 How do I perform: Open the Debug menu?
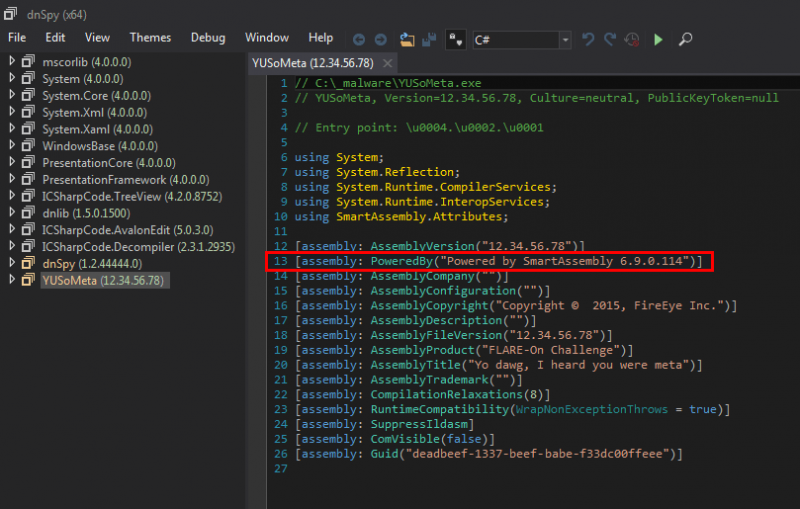[208, 37]
